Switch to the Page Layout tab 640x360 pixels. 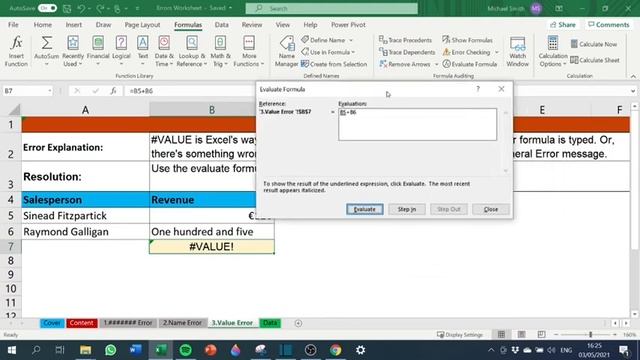(142, 25)
